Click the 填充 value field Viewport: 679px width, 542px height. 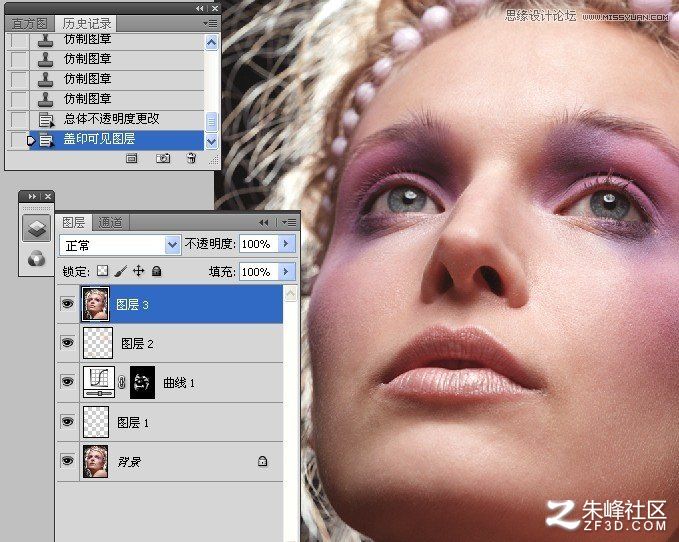[x=259, y=272]
